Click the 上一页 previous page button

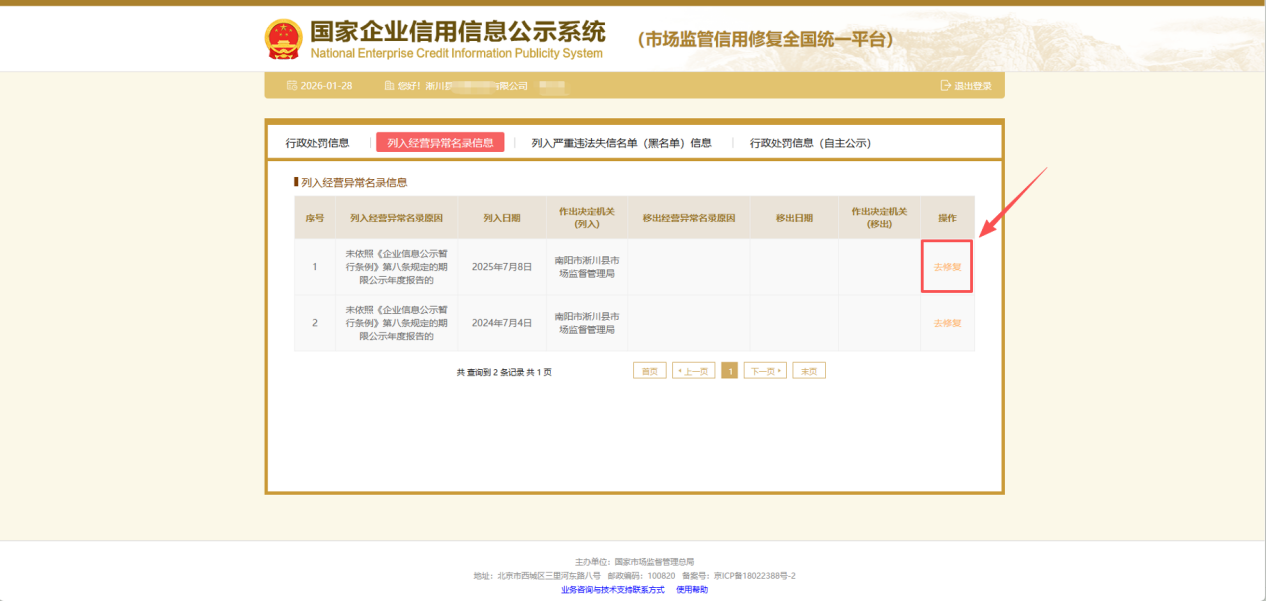693,371
